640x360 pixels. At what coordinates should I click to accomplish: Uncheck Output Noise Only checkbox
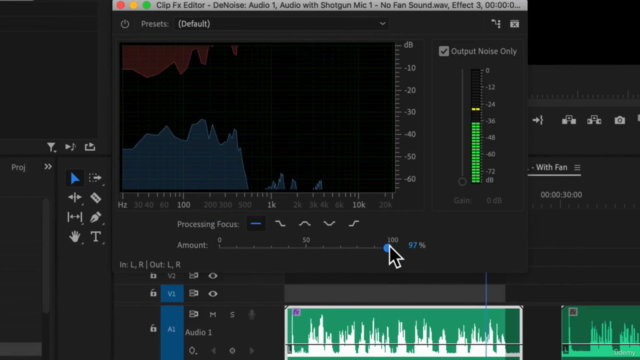[444, 51]
